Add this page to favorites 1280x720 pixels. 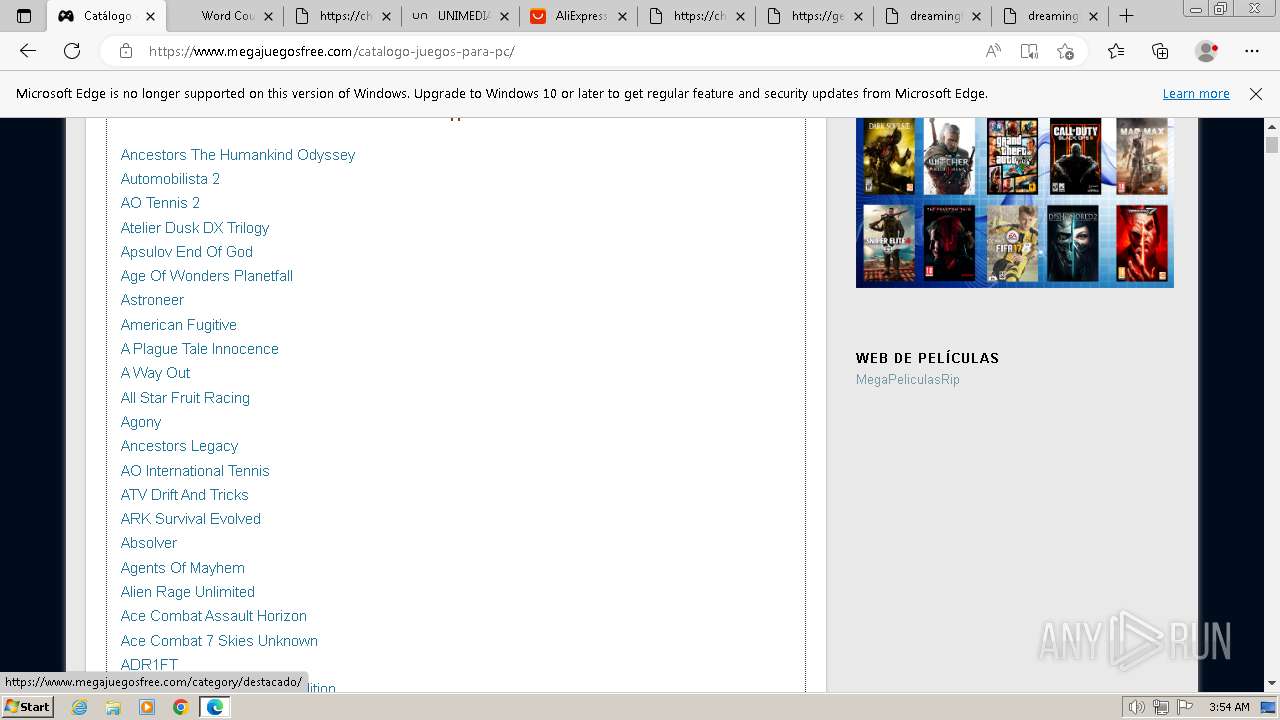(x=1065, y=51)
